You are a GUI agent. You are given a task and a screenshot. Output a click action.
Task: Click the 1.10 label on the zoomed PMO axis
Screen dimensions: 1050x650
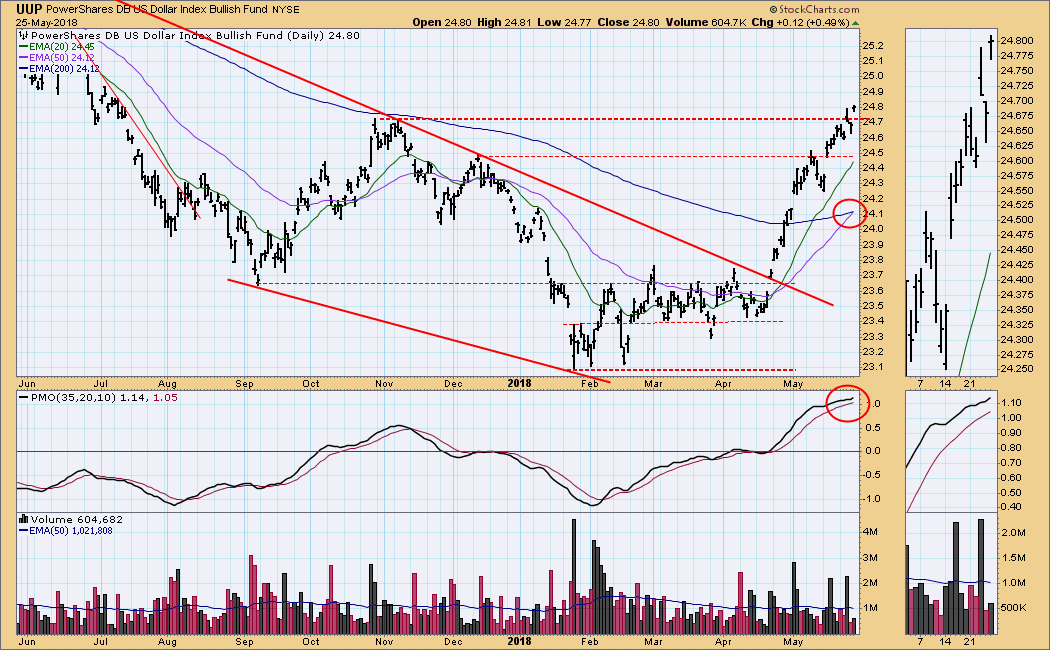(x=1012, y=403)
